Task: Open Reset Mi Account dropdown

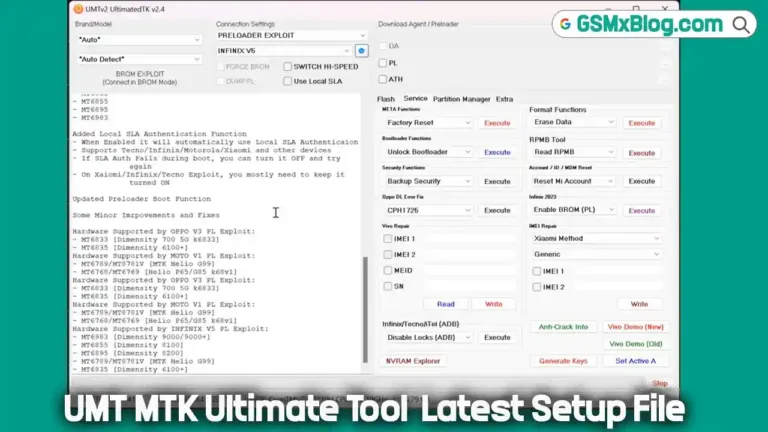Action: [x=573, y=181]
